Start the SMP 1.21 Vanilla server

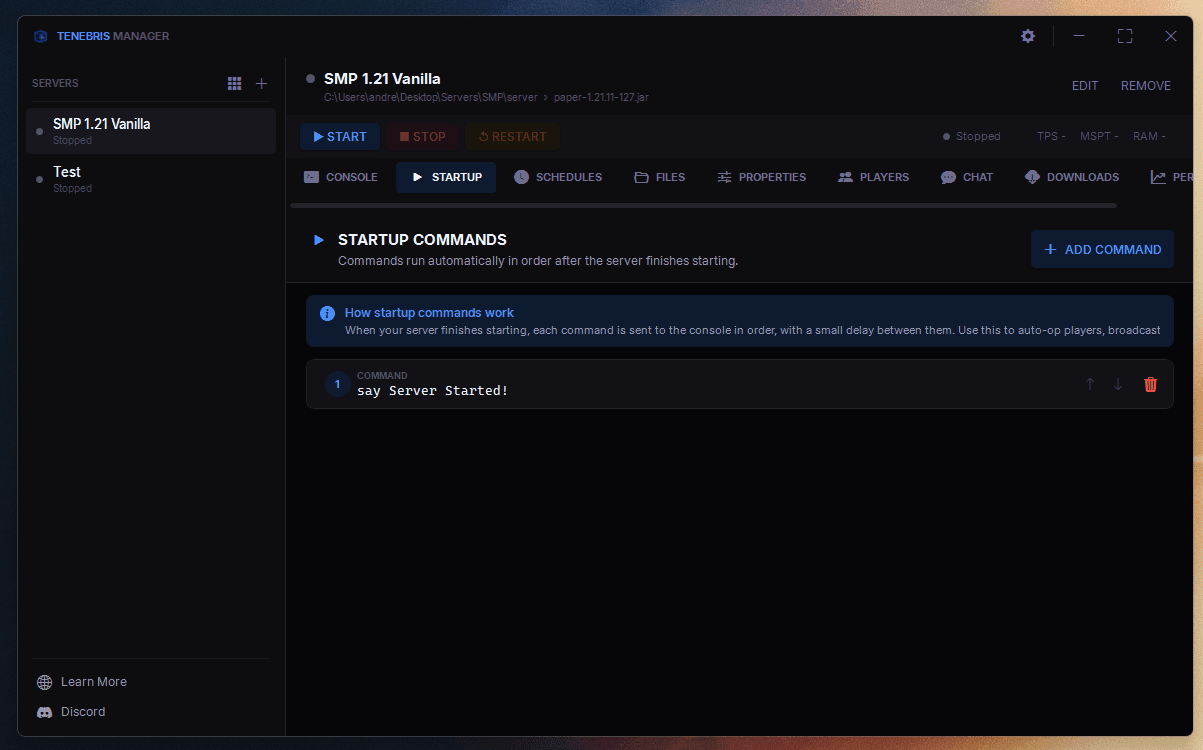tap(340, 137)
